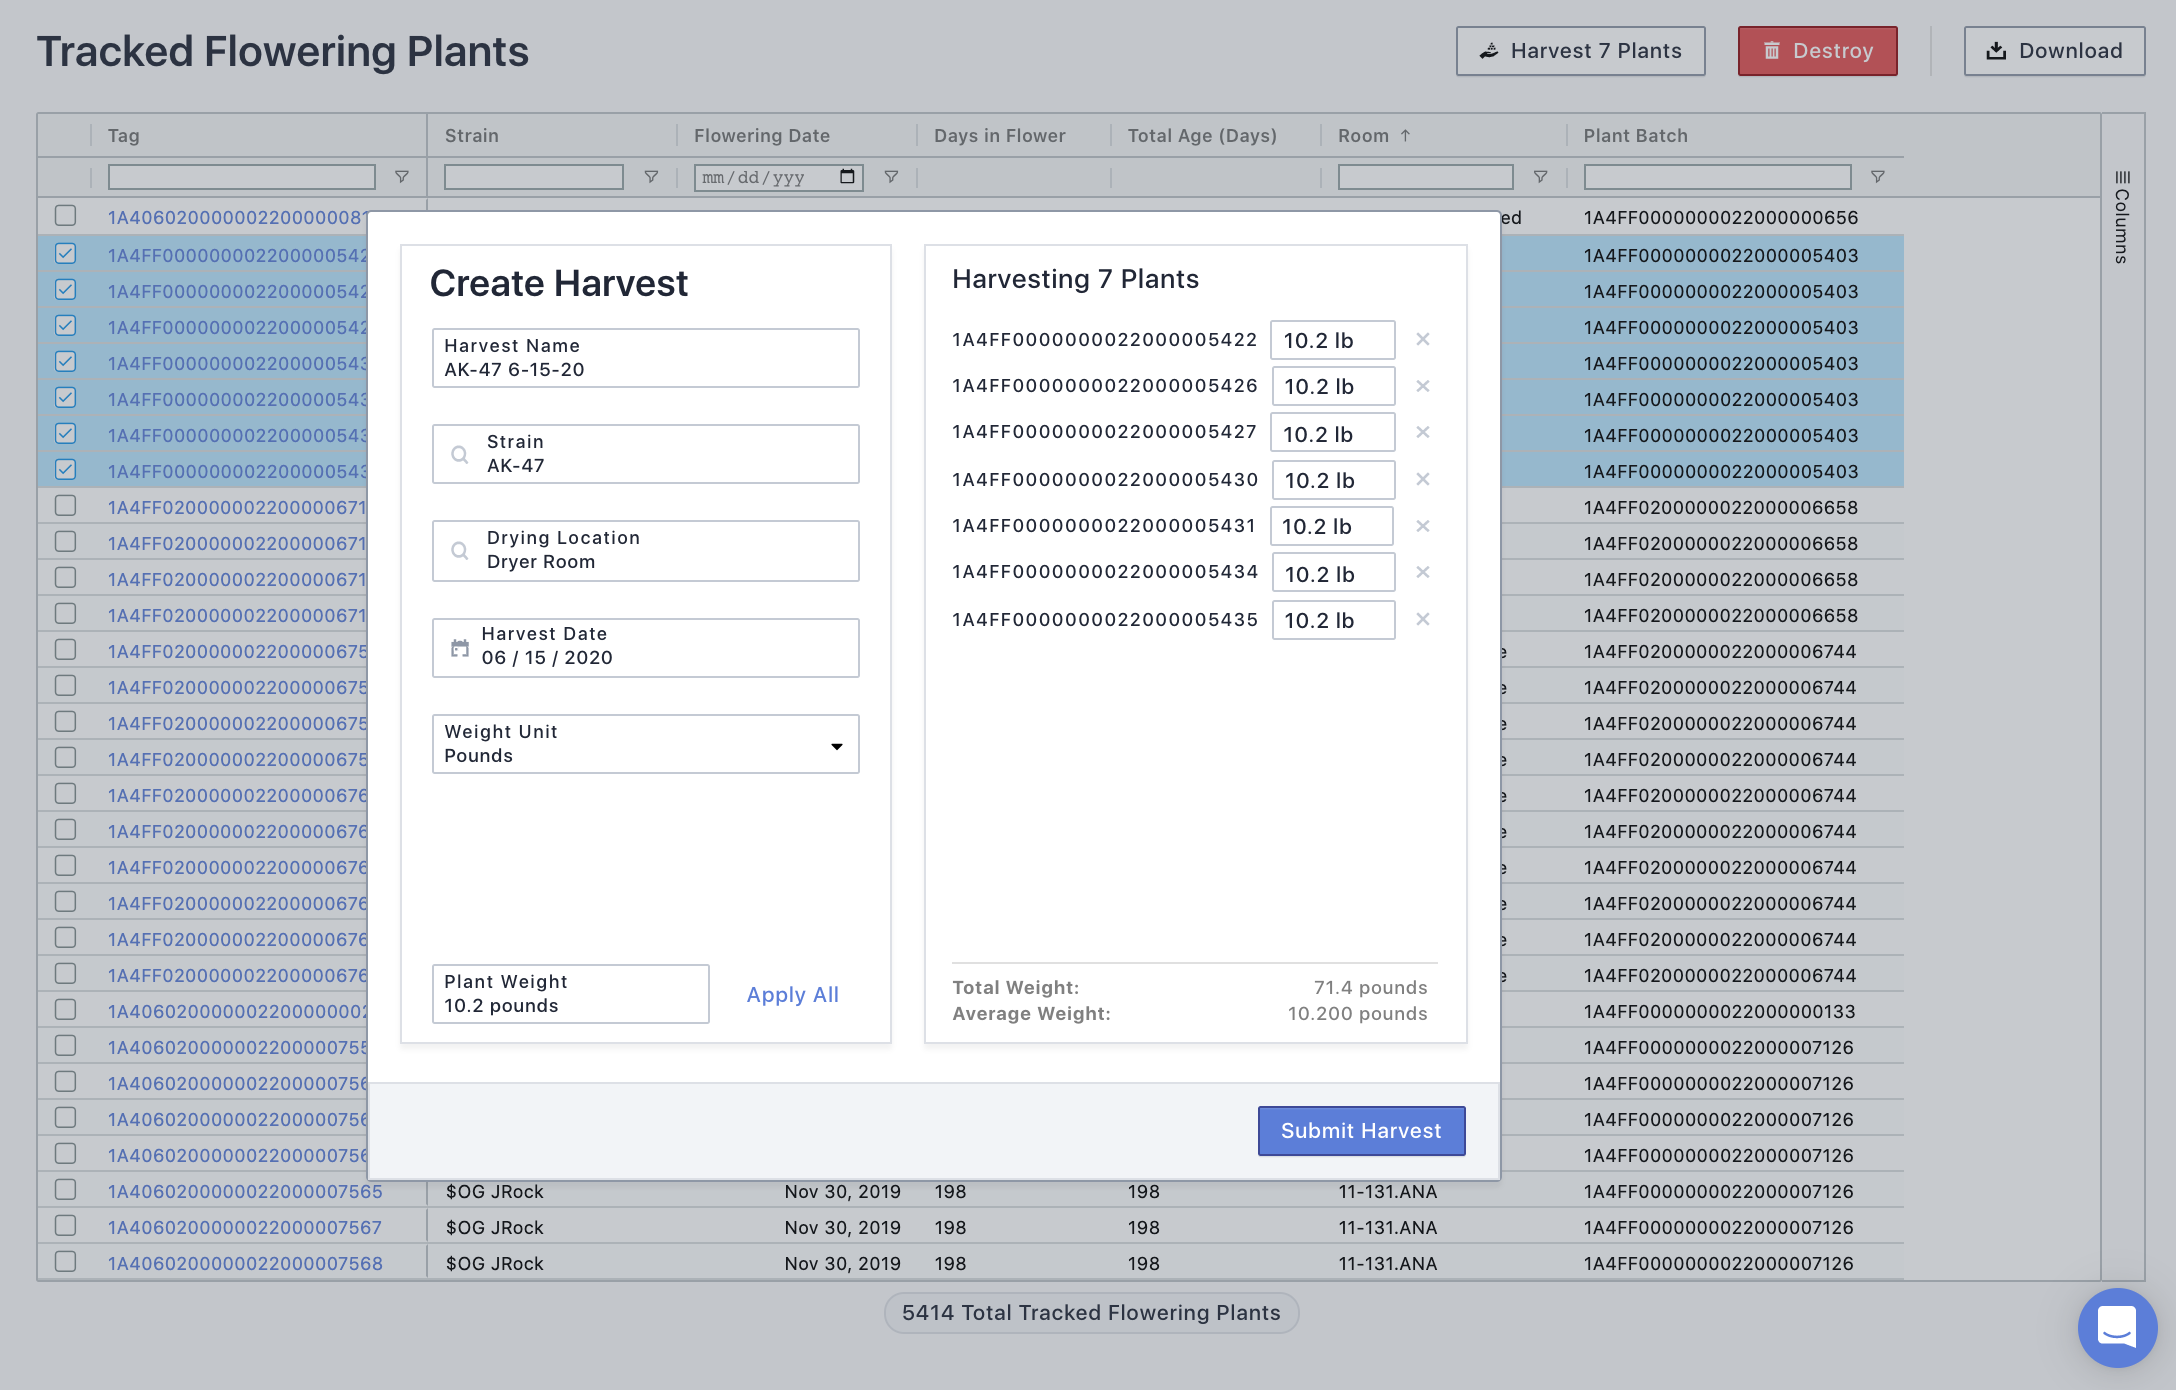The height and width of the screenshot is (1390, 2176).
Task: Remove plant ending 5427 from harvest
Action: (x=1422, y=432)
